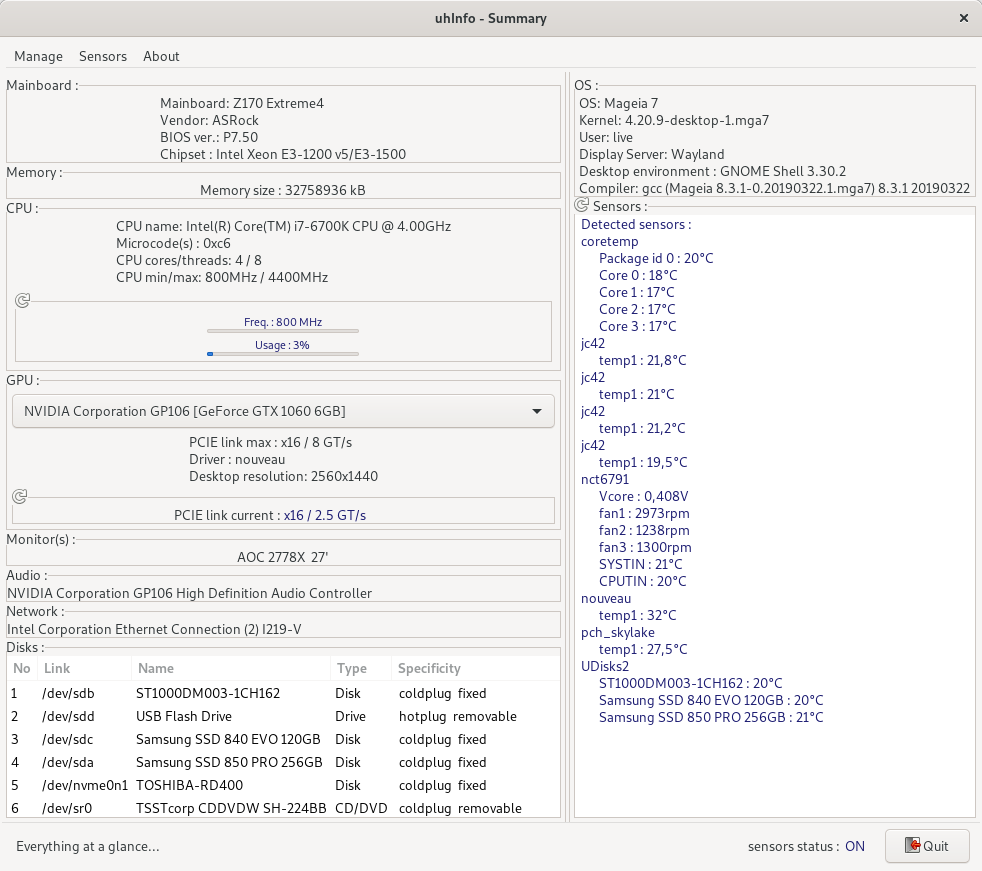Click 'x16 / 2.5 GT/s' PCIE current value
This screenshot has height=871, width=982.
pyautogui.click(x=325, y=515)
